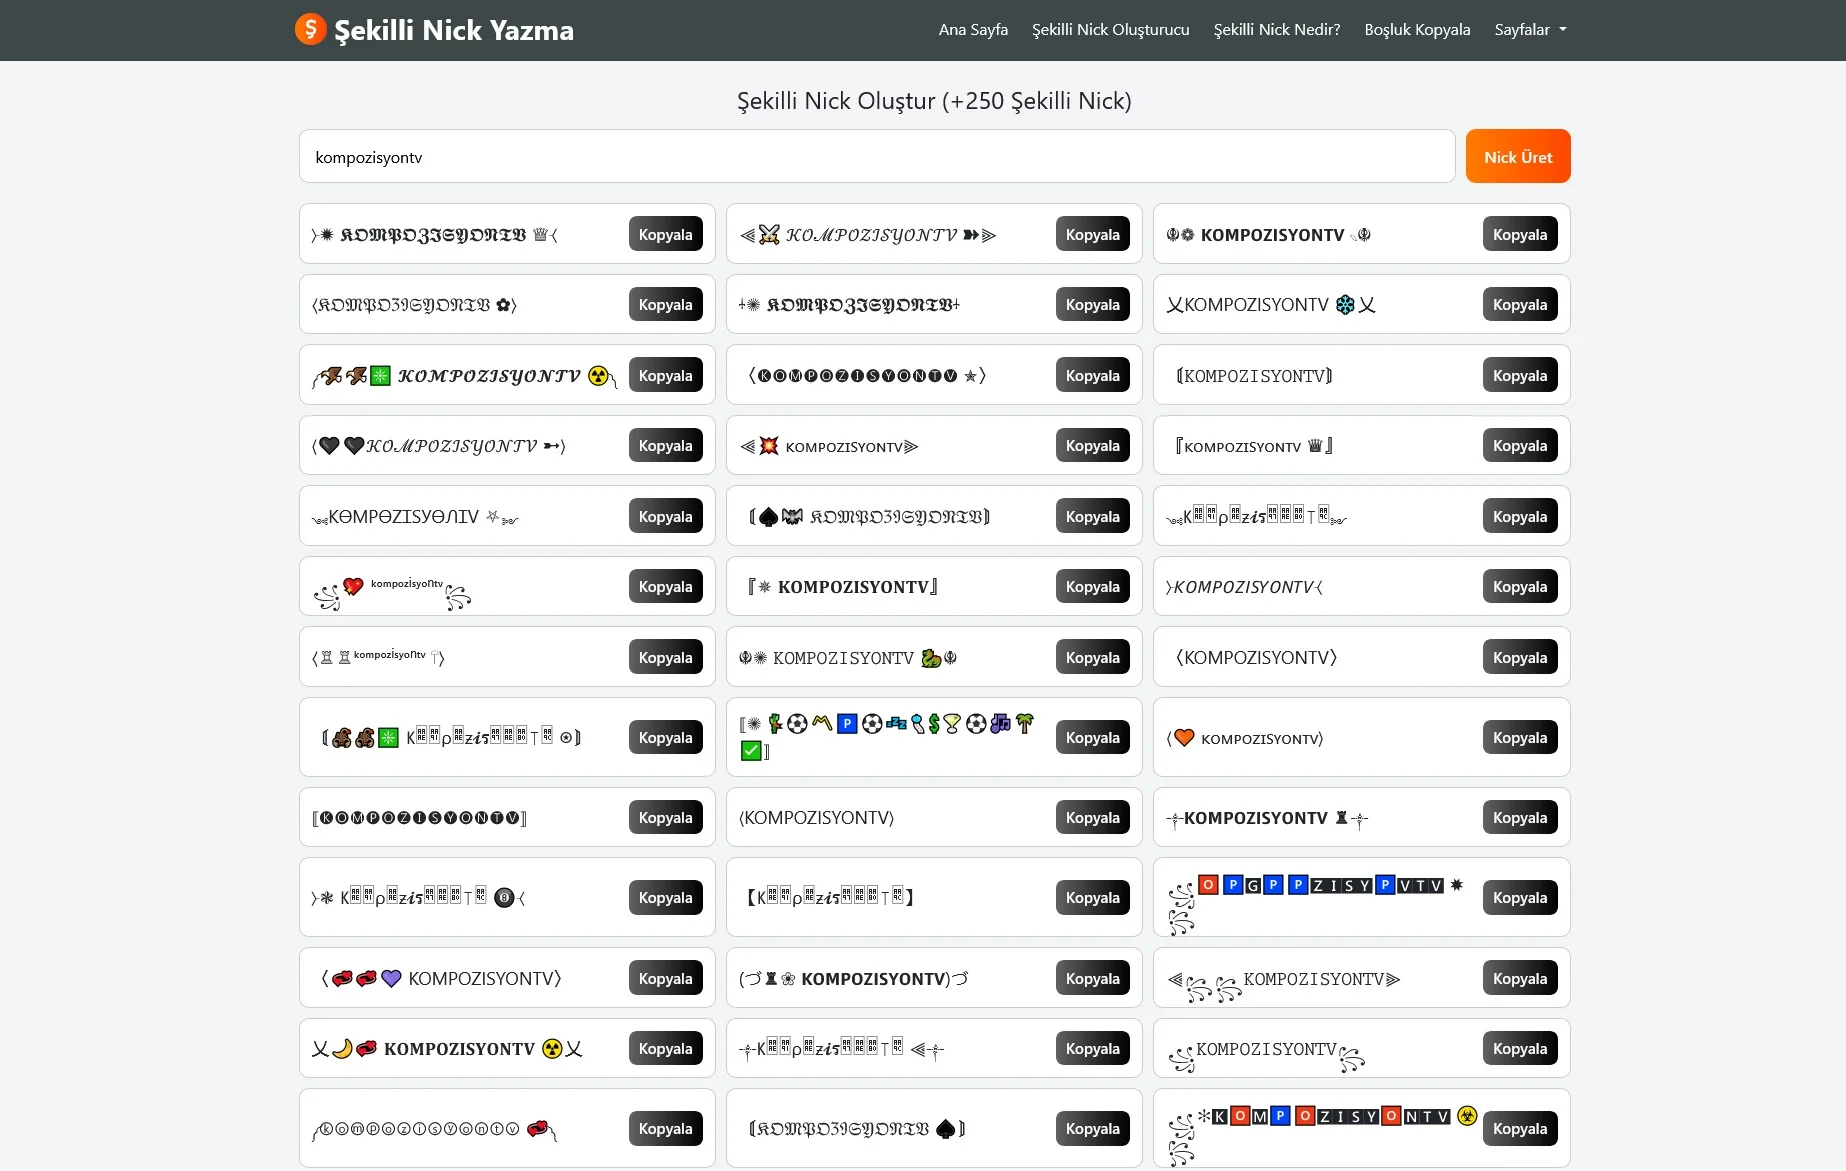
Task: Click the red heart emoji before small kompozisyontv
Action: point(353,586)
